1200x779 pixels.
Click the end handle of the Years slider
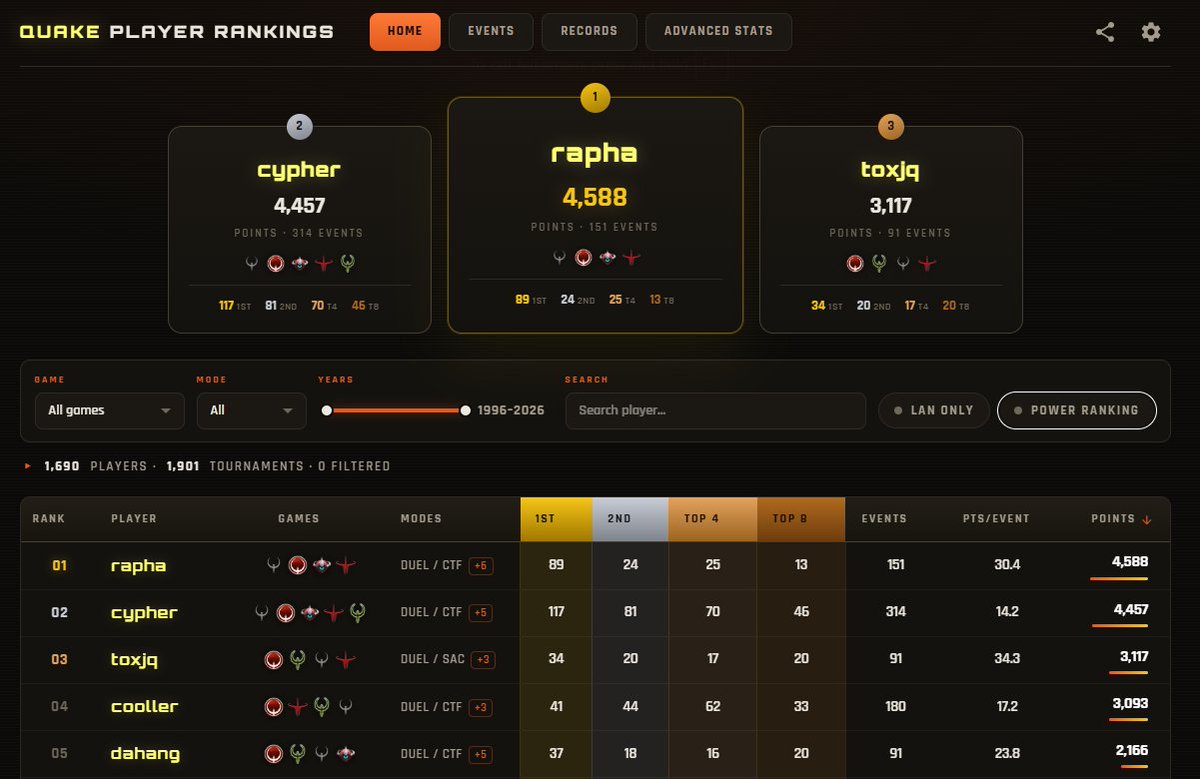(x=465, y=410)
